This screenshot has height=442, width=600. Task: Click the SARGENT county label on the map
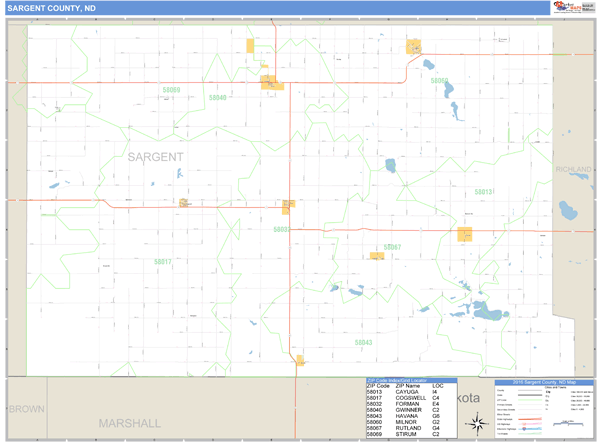click(x=155, y=157)
